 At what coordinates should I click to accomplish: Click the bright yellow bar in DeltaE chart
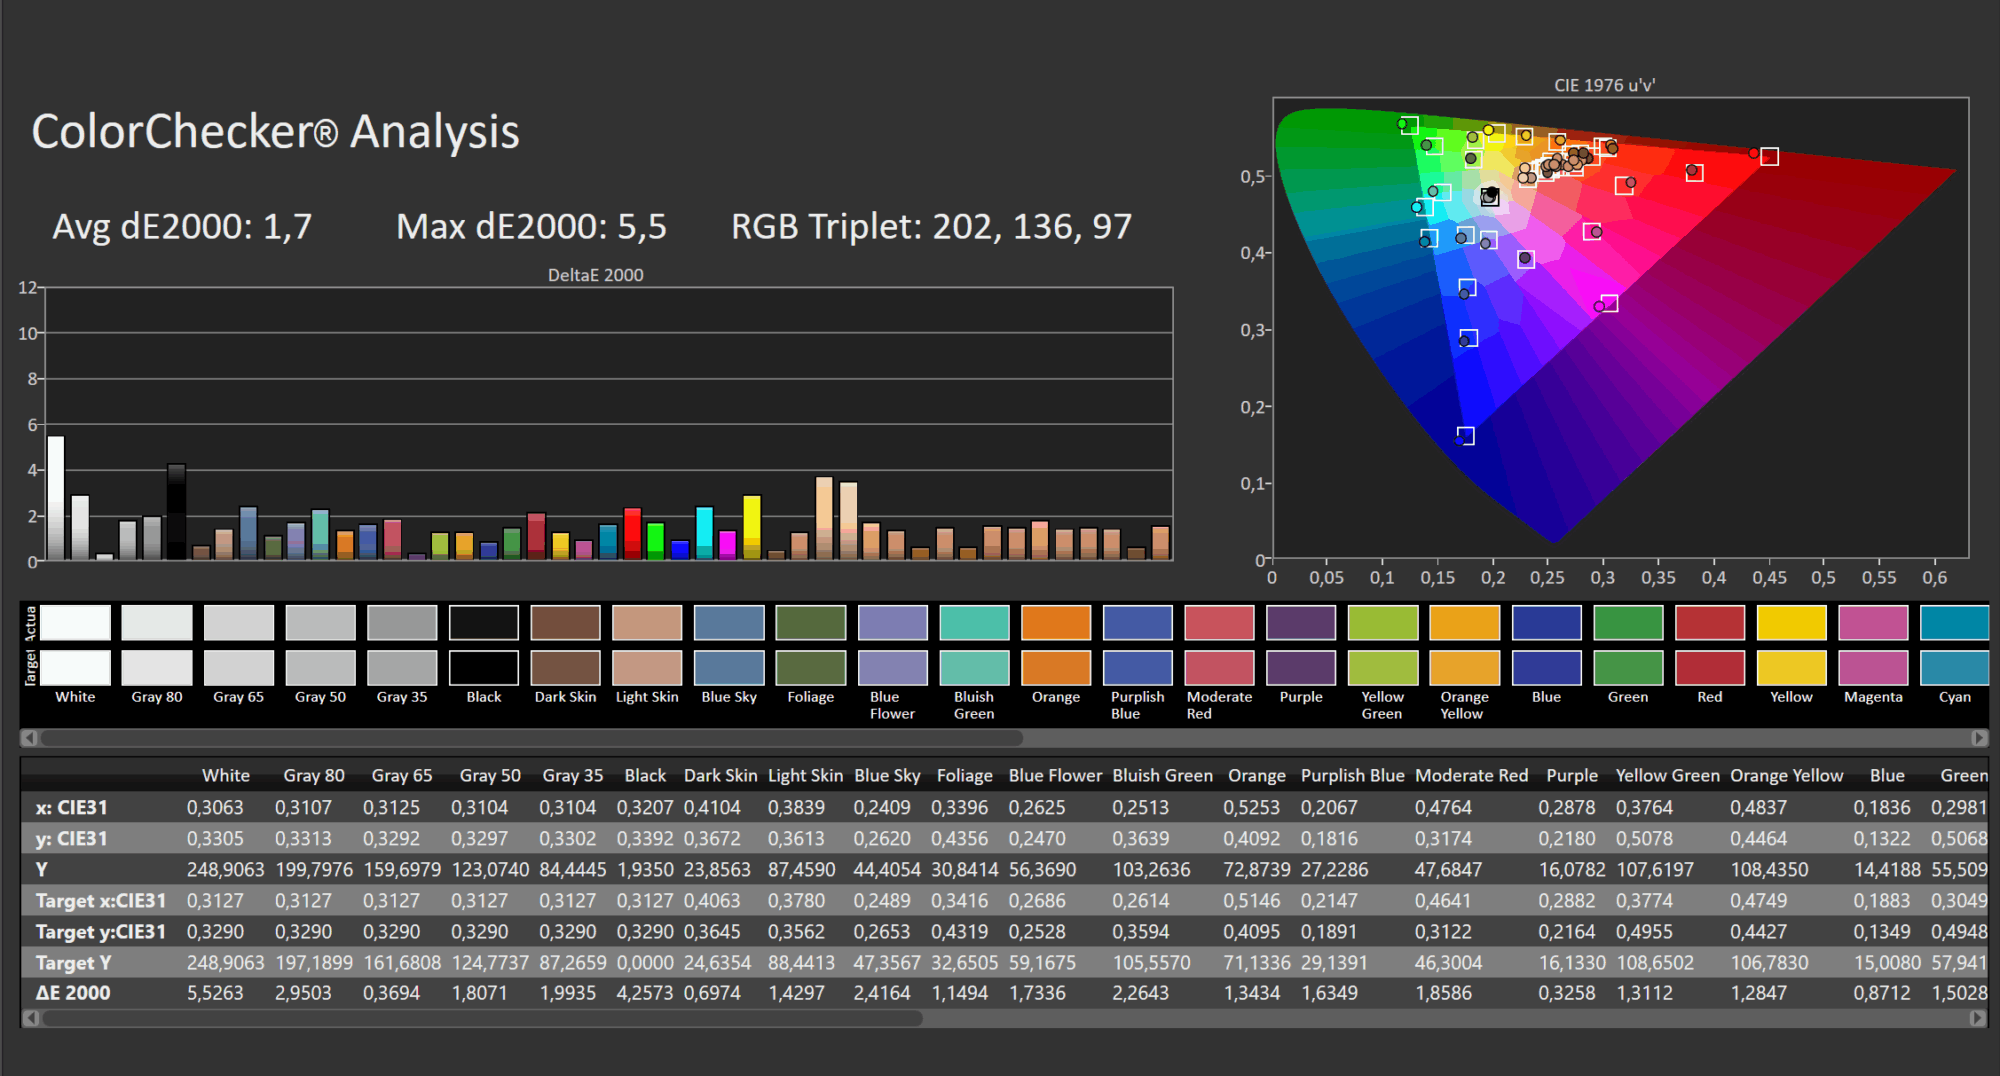(x=752, y=526)
